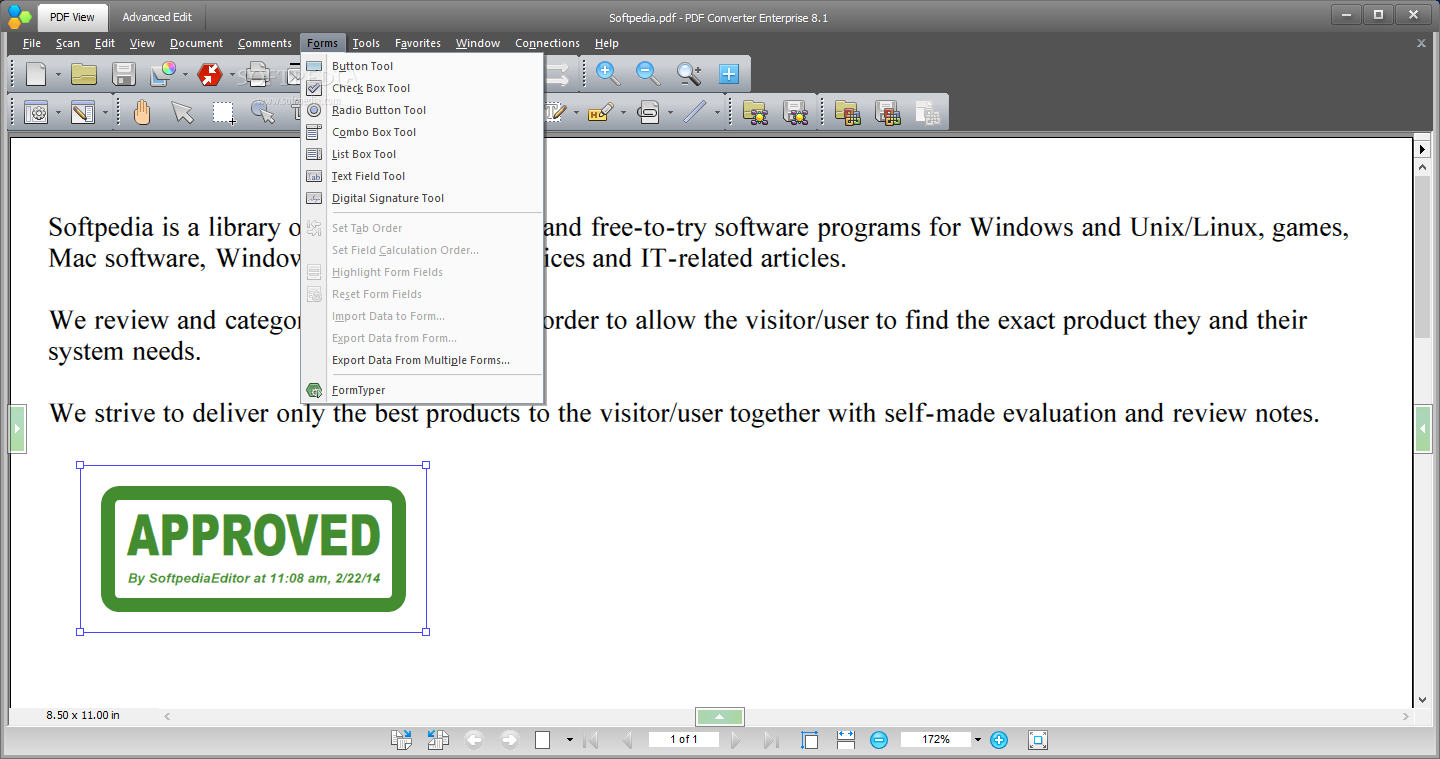This screenshot has width=1440, height=759.
Task: Open the paperclip tool dropdown arrow
Action: click(670, 113)
